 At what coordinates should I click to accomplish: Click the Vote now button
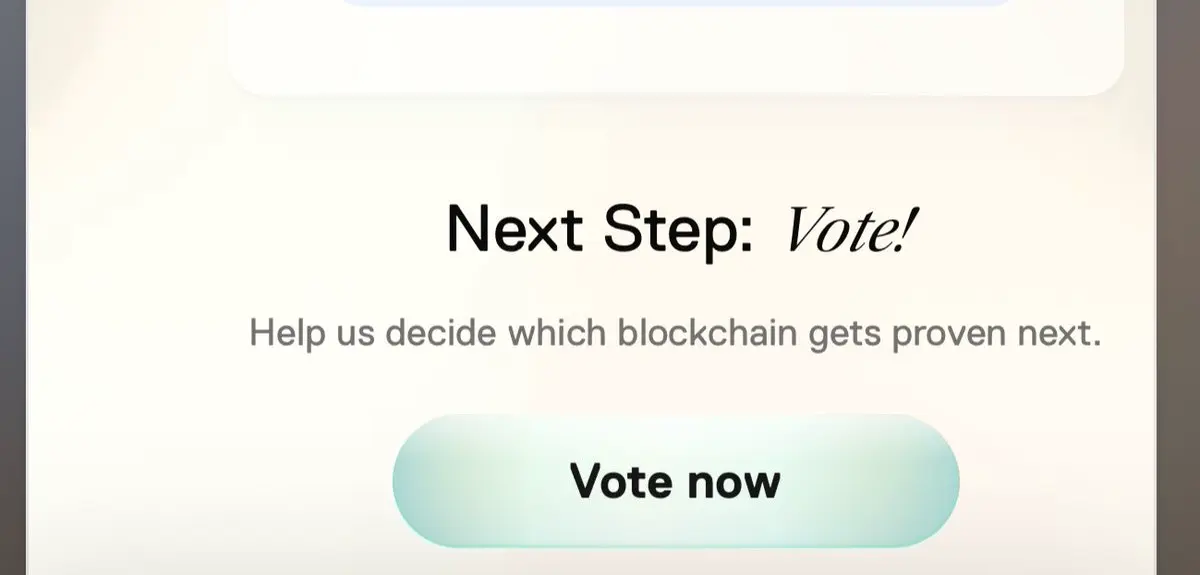pos(676,481)
